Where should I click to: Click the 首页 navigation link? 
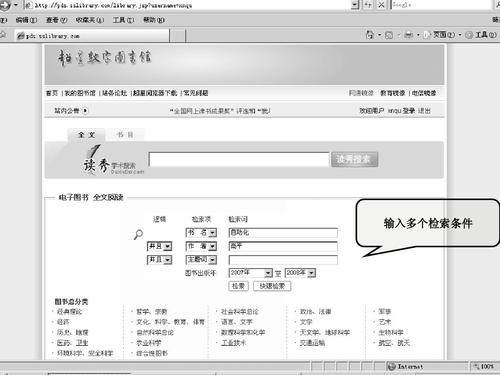(x=52, y=93)
